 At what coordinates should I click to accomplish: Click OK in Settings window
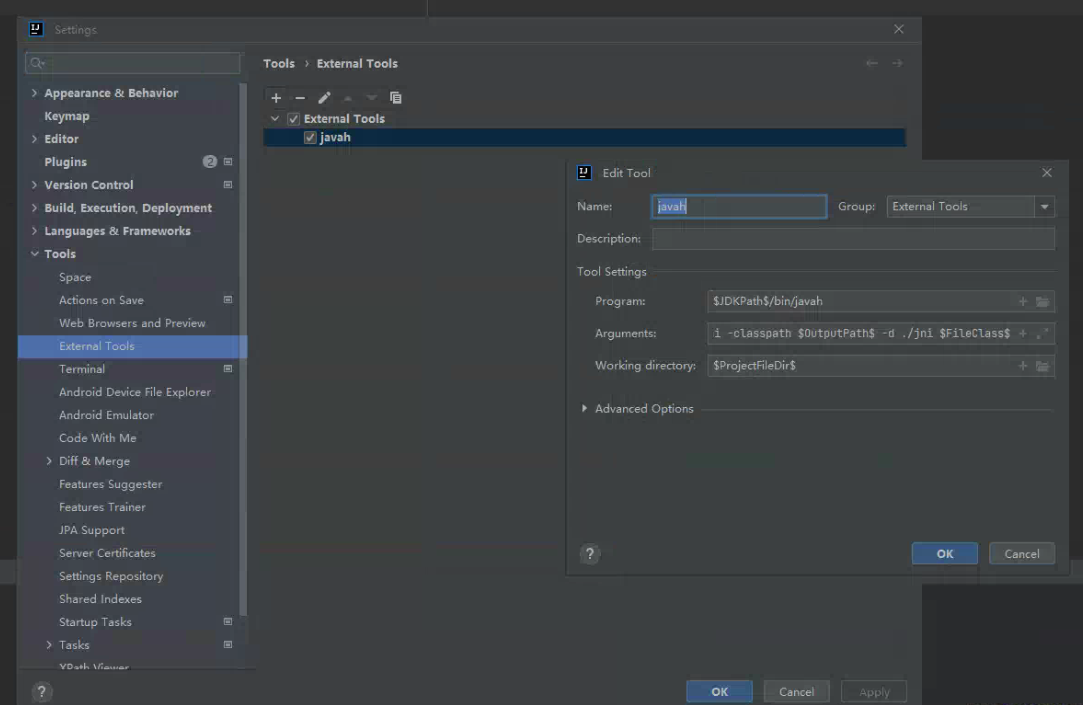[719, 691]
